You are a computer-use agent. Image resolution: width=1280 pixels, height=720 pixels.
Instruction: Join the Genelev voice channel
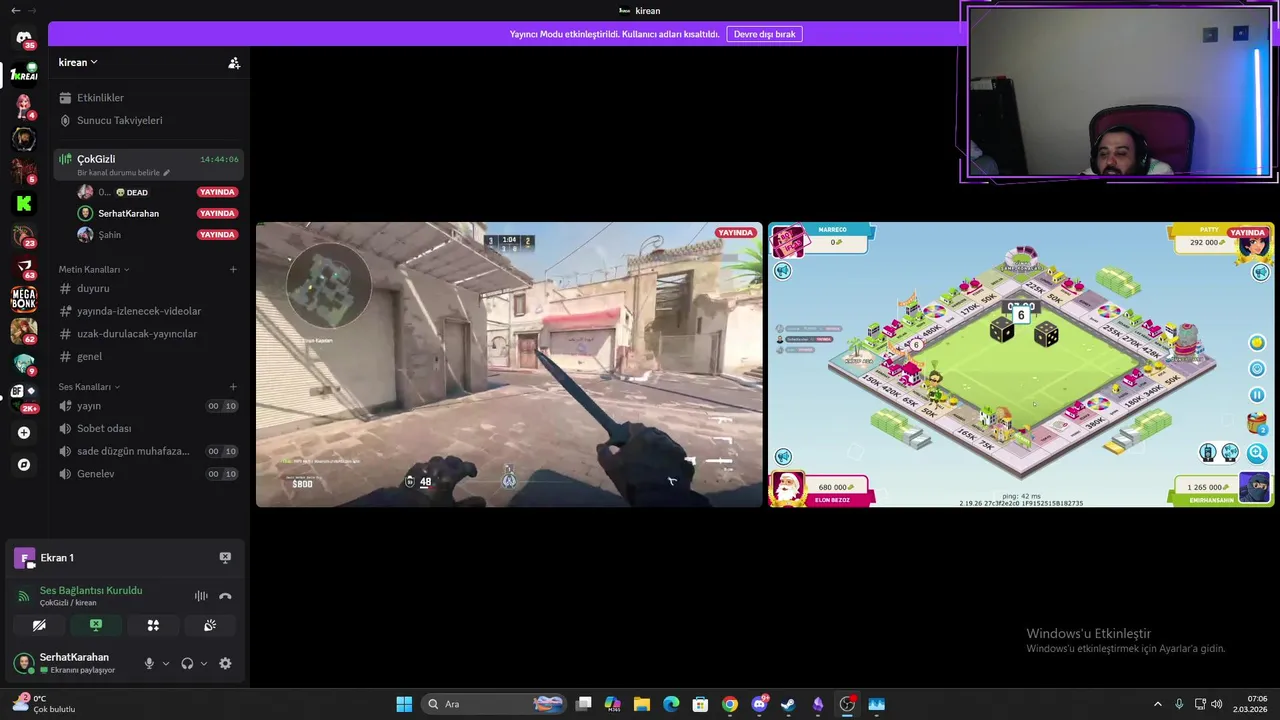coord(148,474)
